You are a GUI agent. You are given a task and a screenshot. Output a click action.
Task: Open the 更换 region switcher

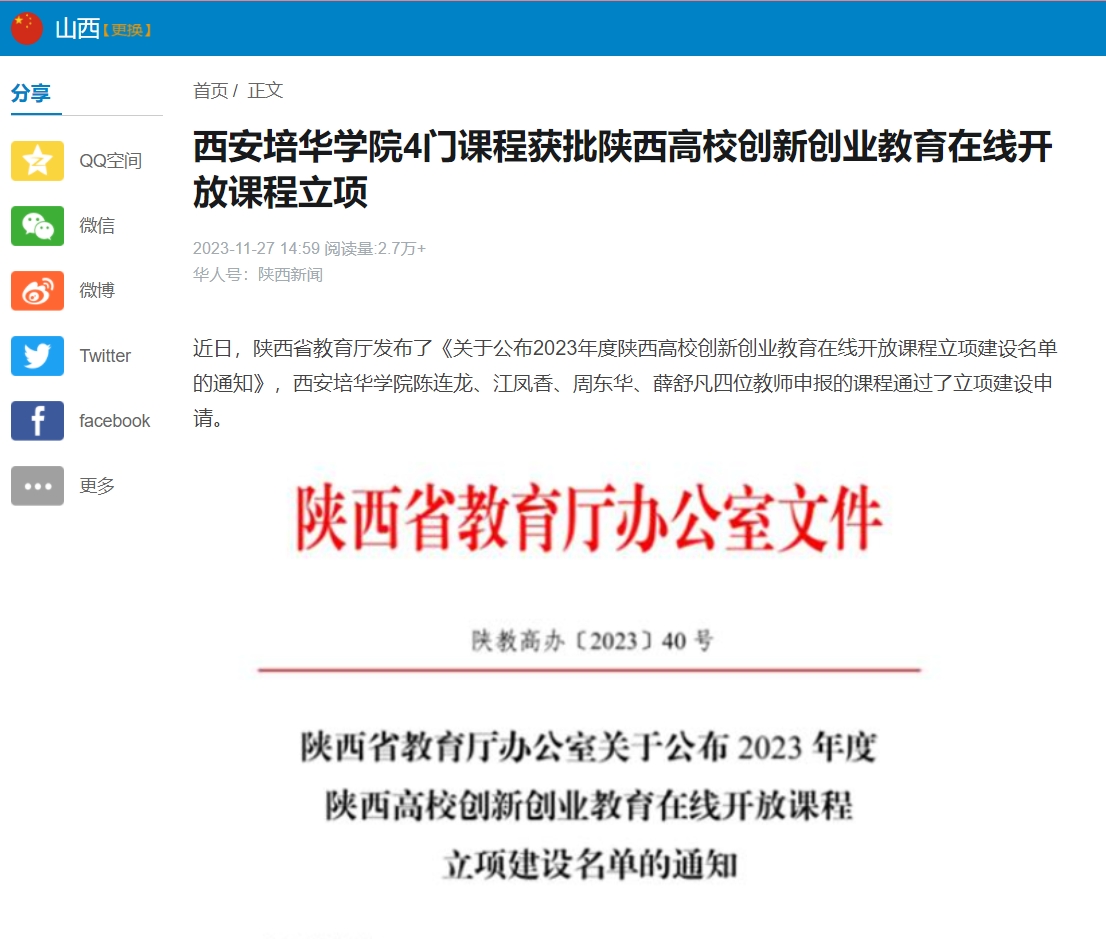[x=127, y=31]
